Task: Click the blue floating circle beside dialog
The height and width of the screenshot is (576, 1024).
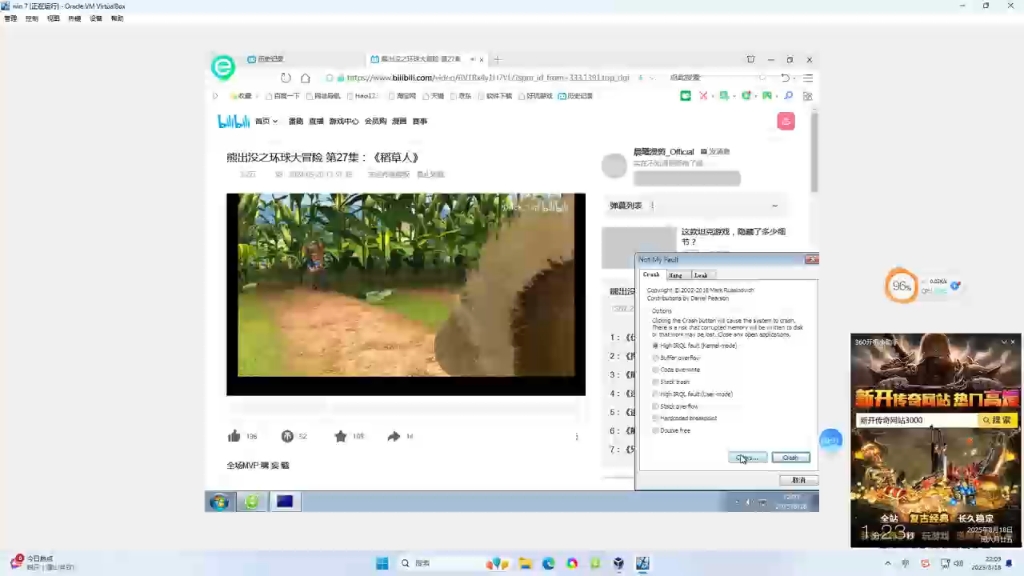Action: tap(831, 441)
